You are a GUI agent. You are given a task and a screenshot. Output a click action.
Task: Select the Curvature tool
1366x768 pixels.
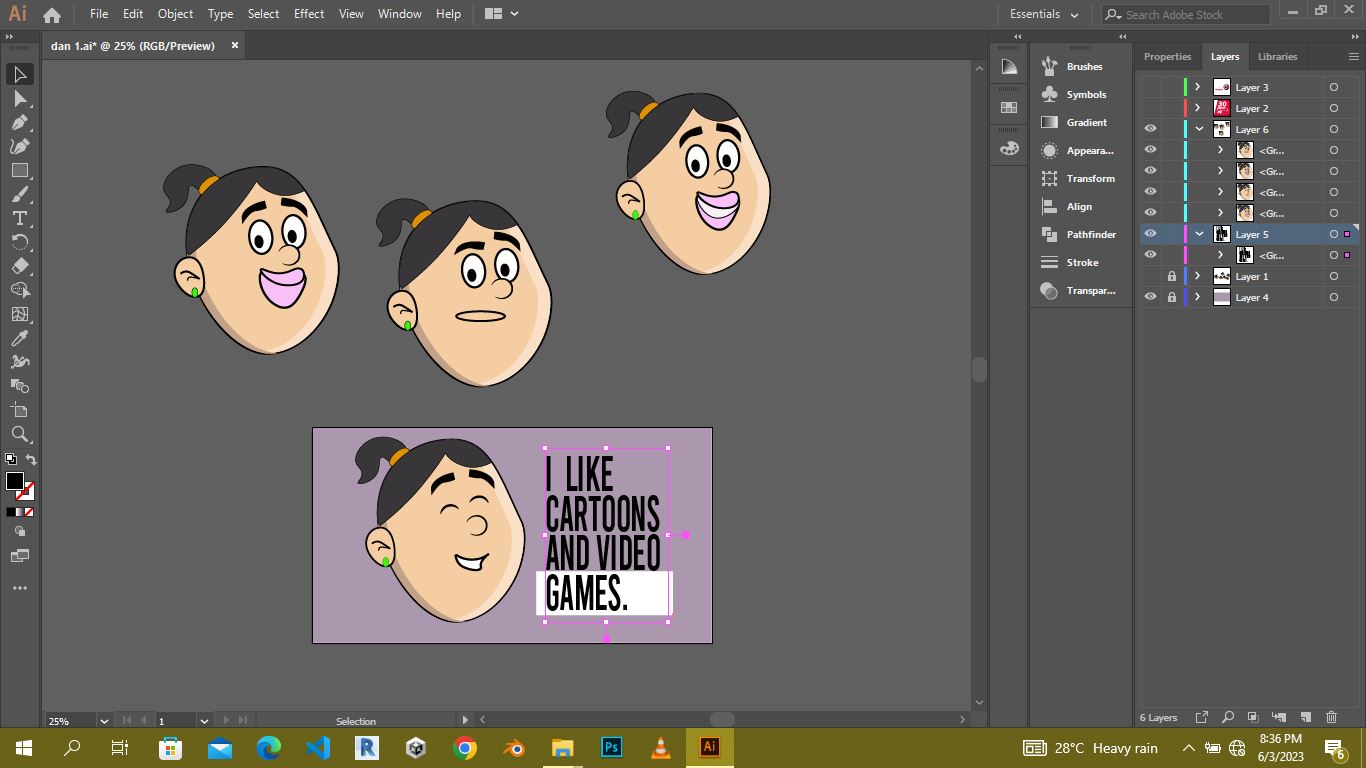pyautogui.click(x=19, y=146)
